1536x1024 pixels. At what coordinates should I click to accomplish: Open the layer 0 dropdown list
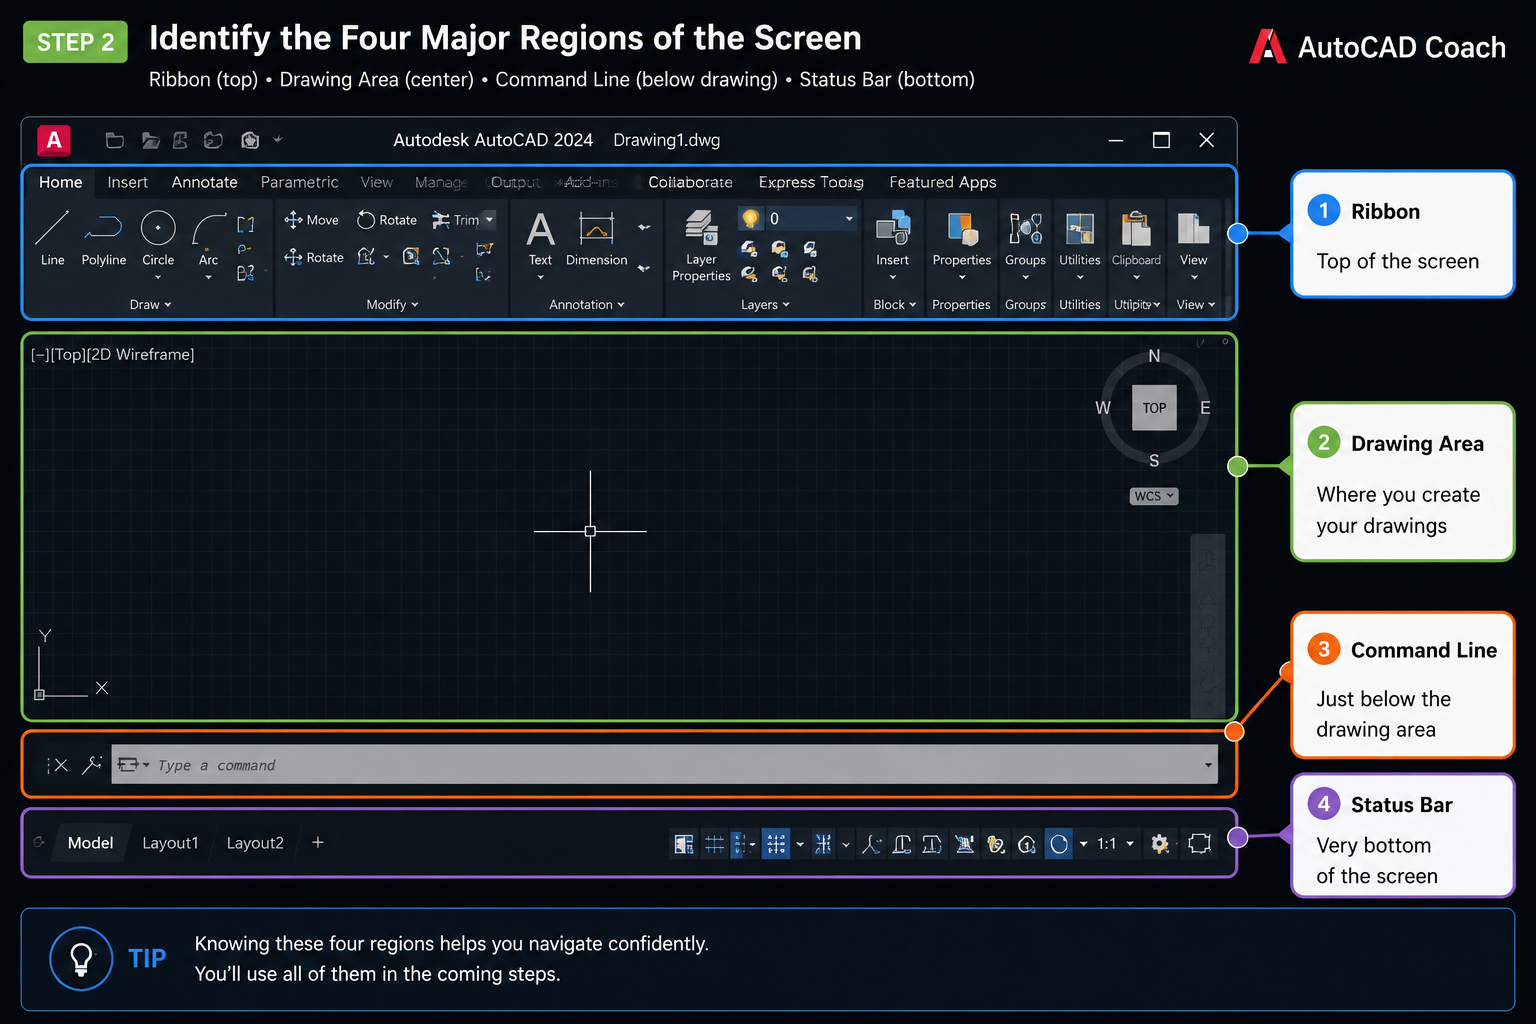point(849,218)
